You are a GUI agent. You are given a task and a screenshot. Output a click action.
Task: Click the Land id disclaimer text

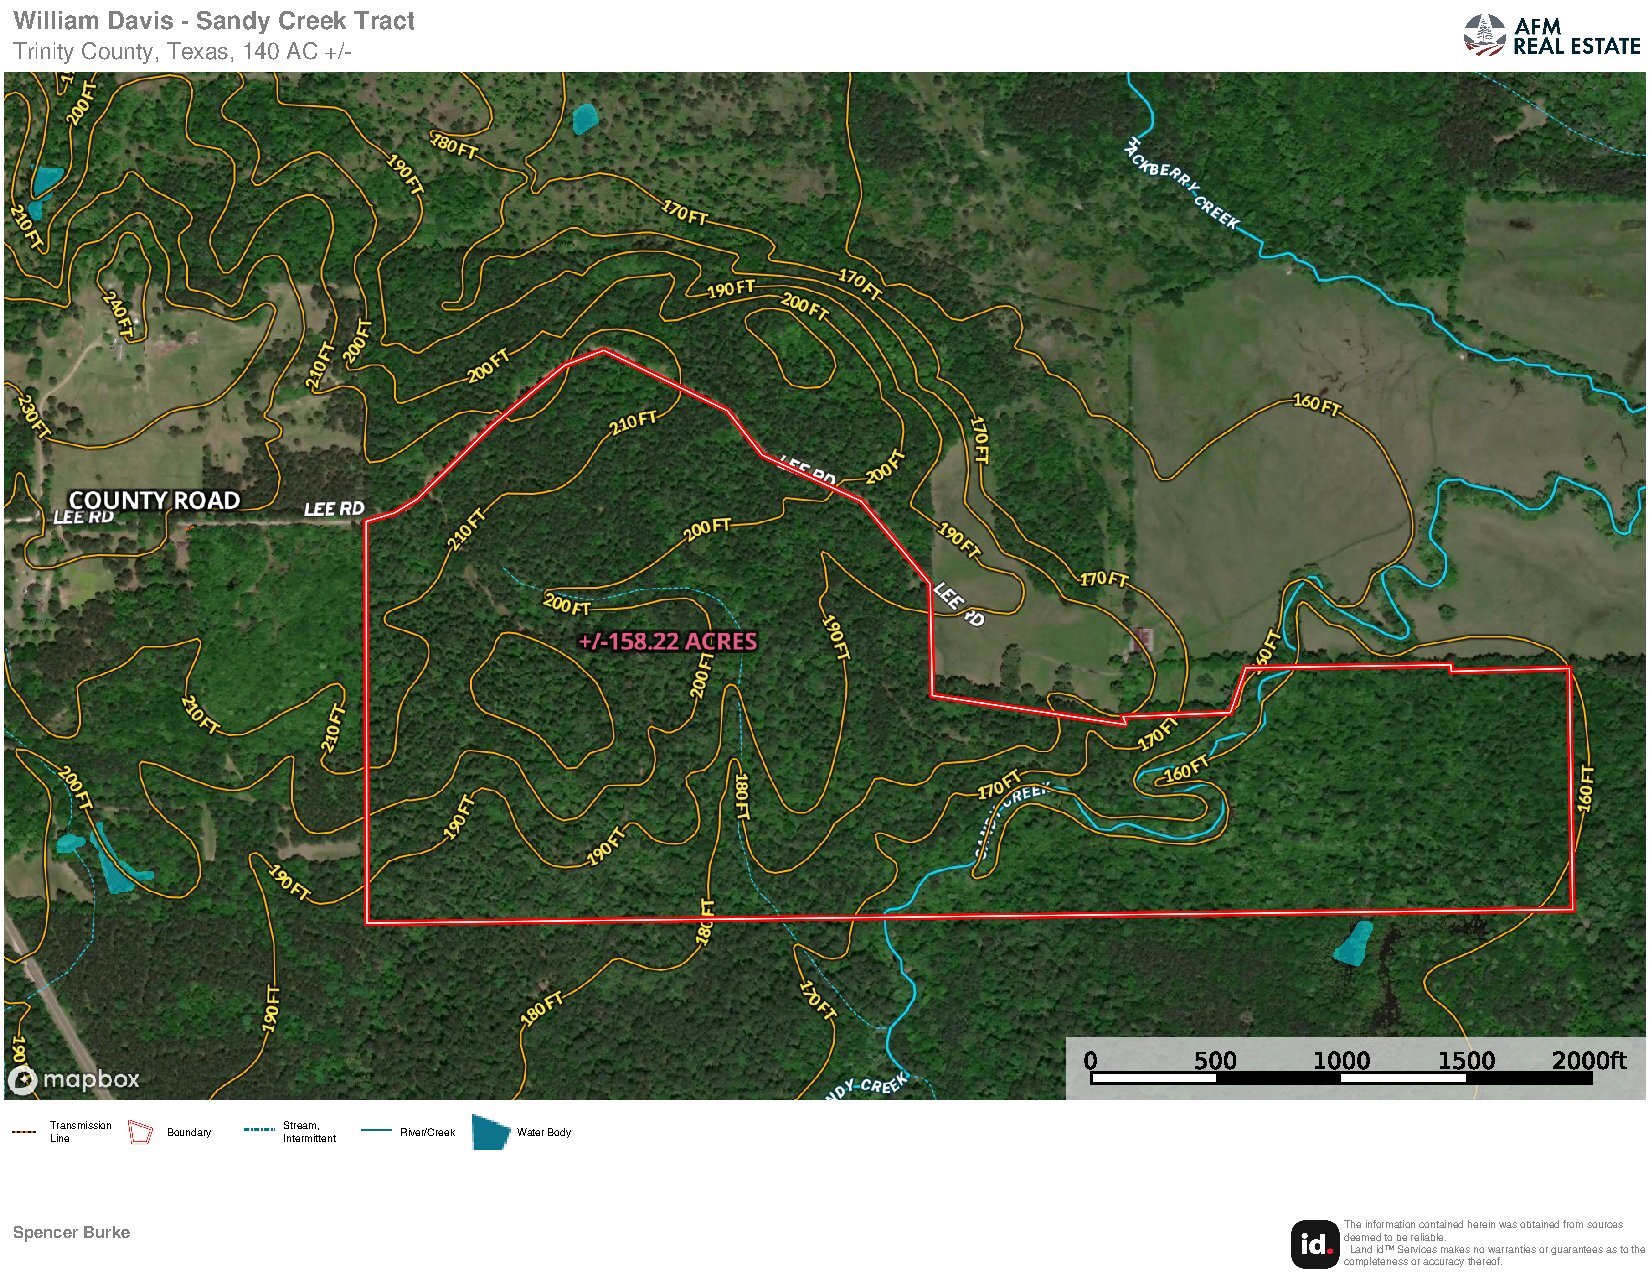pyautogui.click(x=1494, y=1243)
